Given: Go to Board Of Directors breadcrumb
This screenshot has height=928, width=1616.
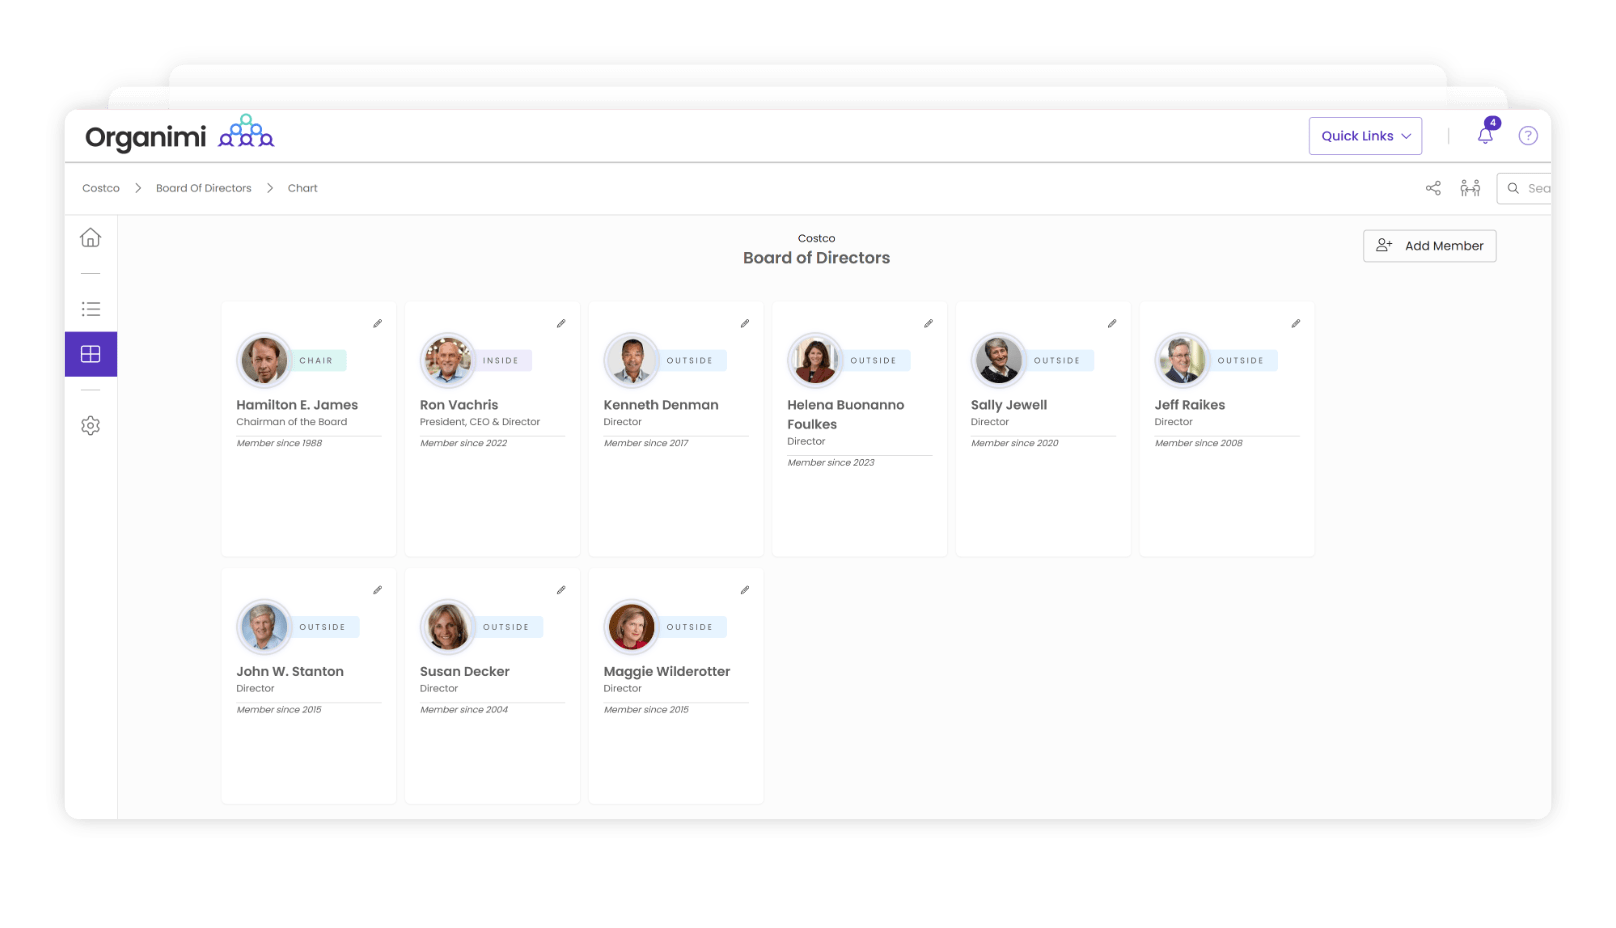Looking at the screenshot, I should click(204, 188).
